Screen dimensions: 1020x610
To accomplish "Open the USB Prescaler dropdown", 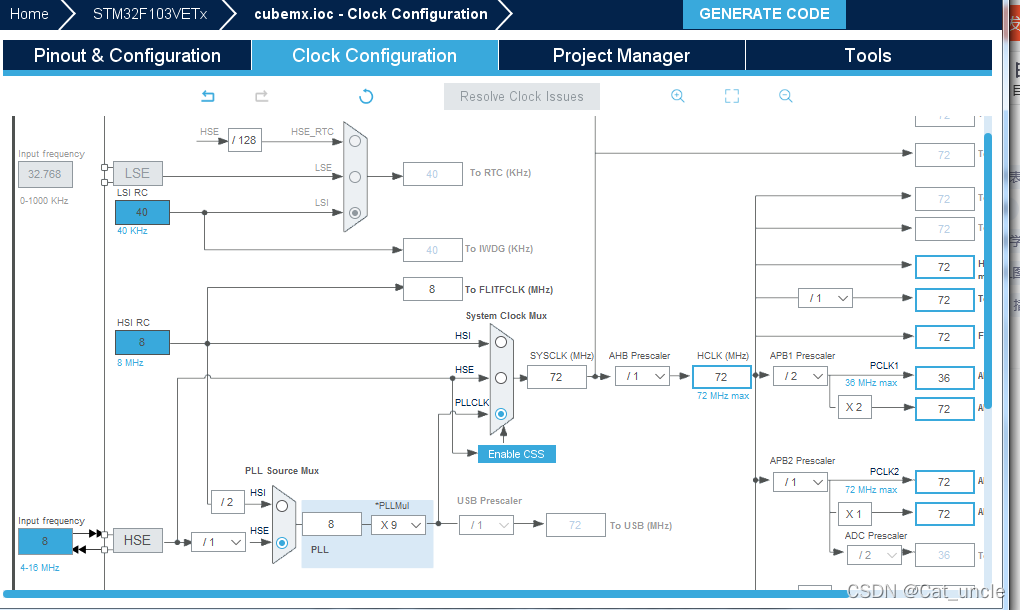I will pos(487,525).
